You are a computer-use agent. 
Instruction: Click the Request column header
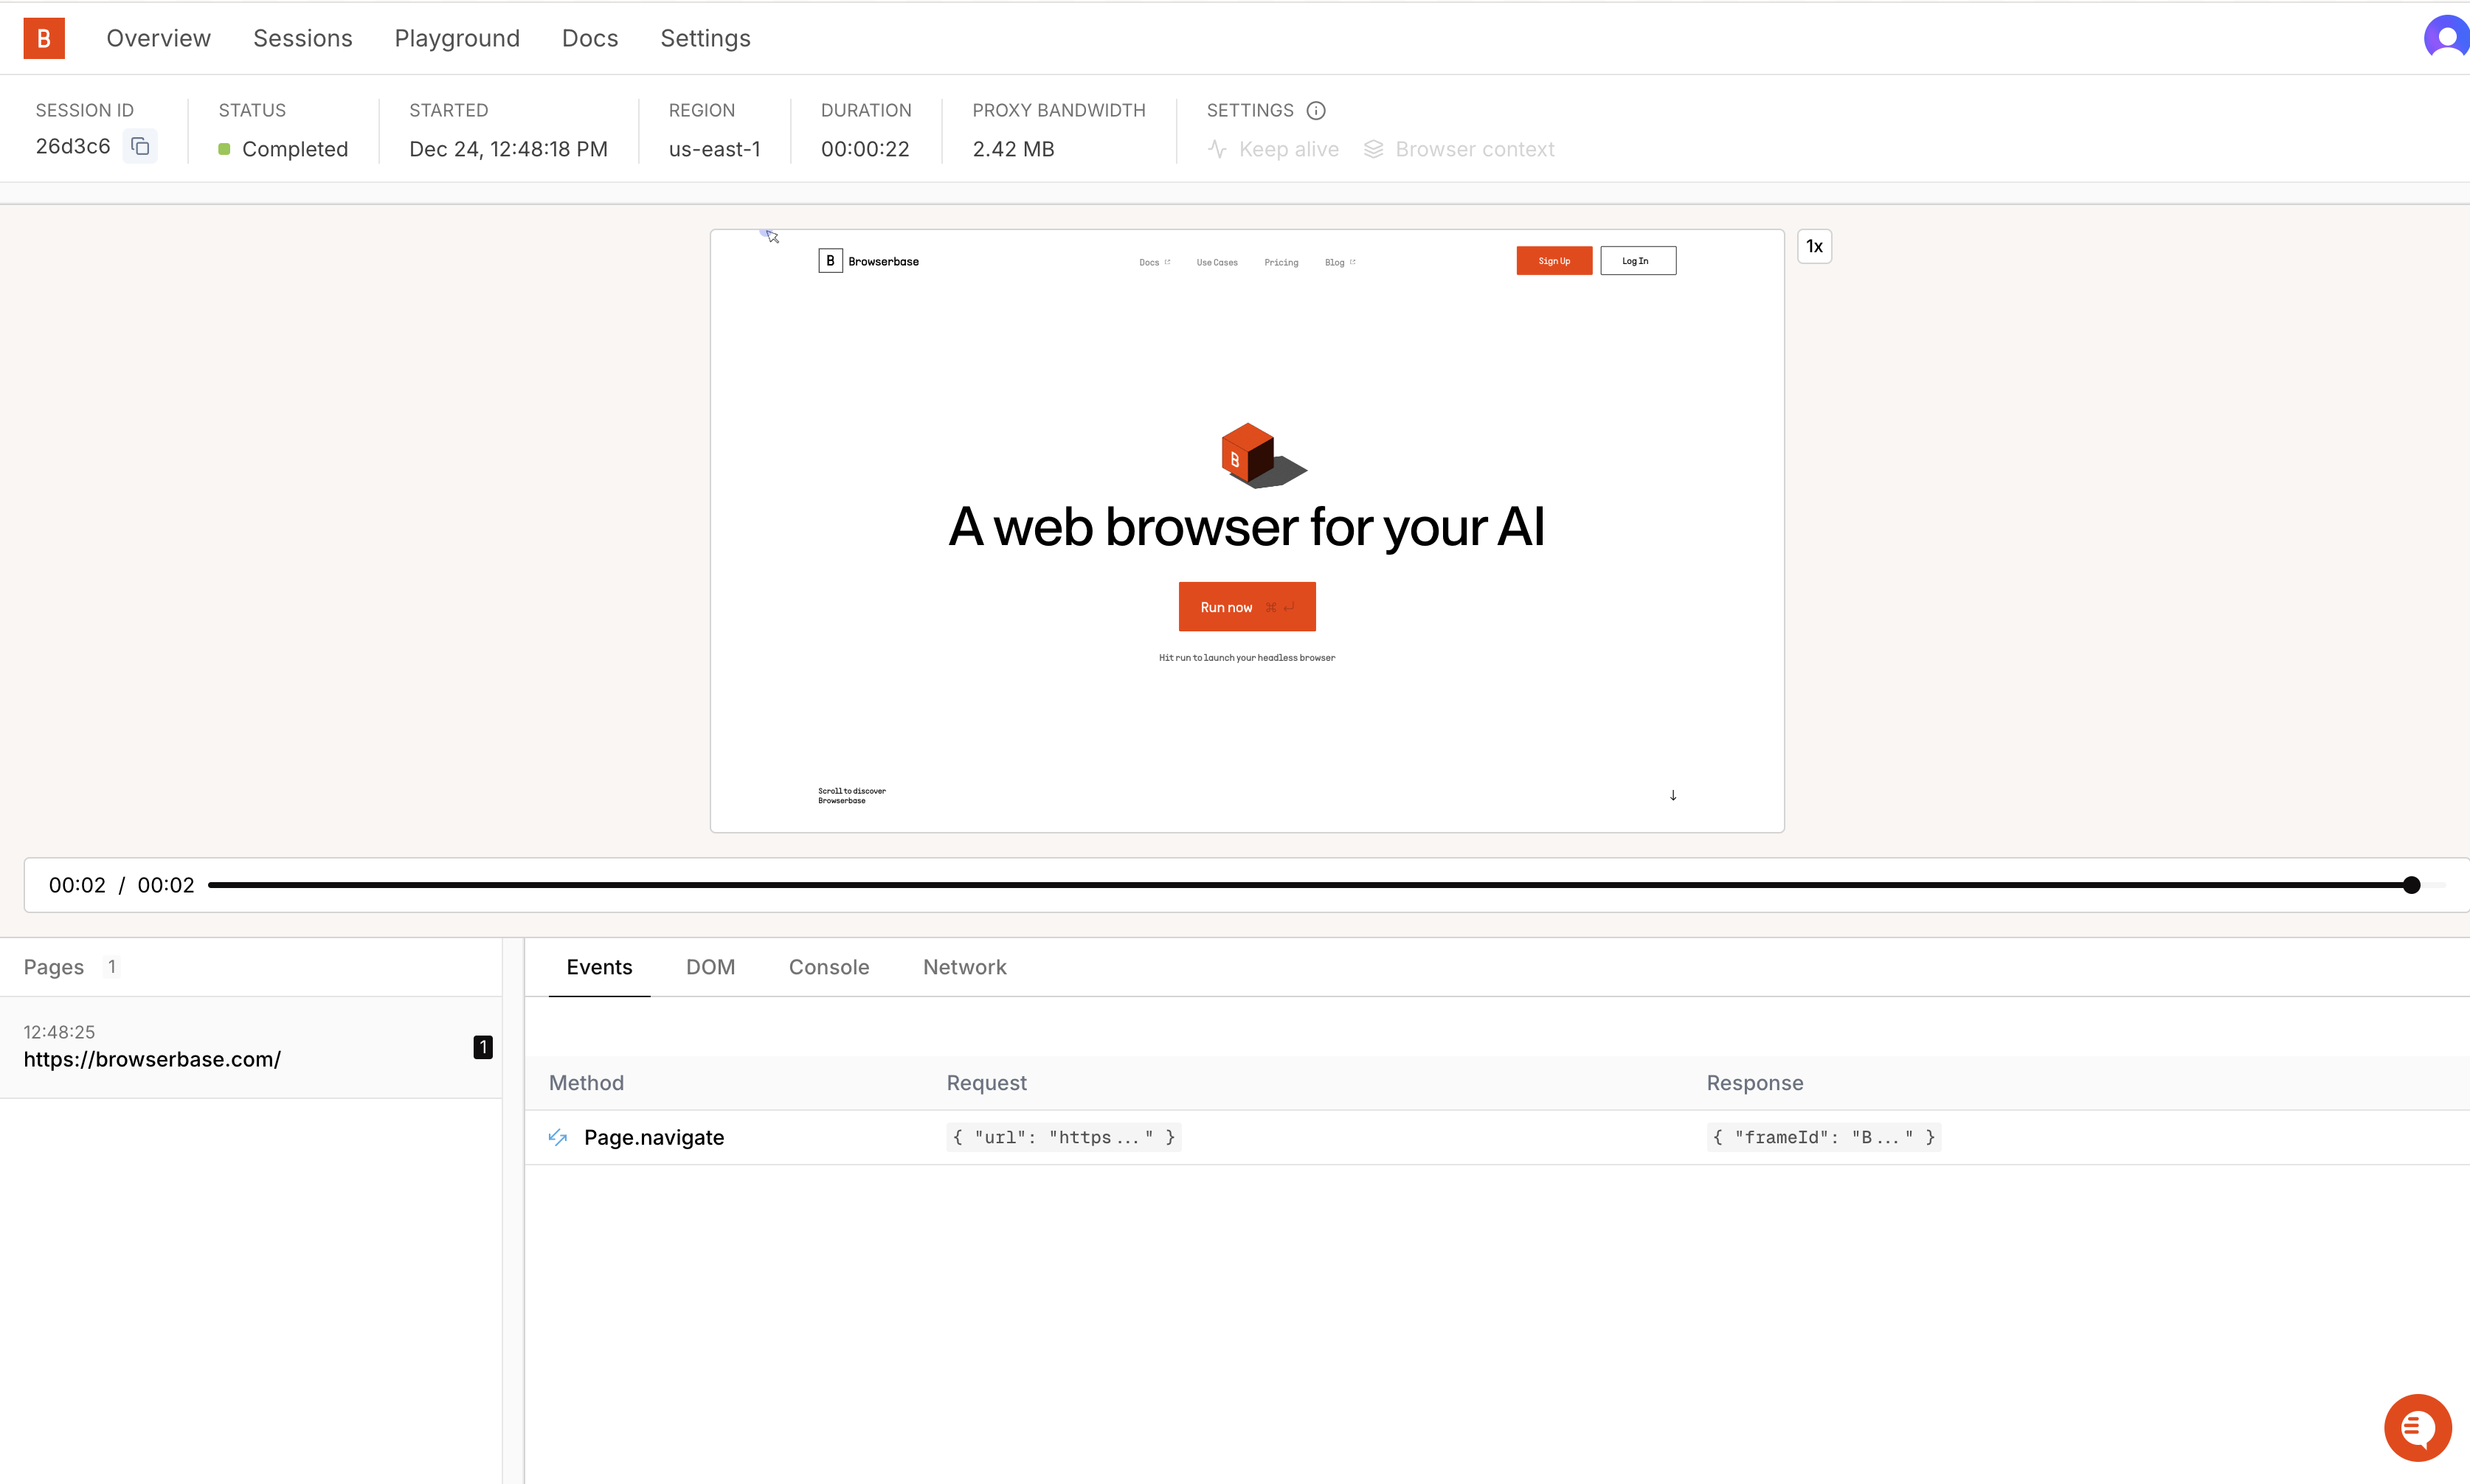(x=986, y=1083)
